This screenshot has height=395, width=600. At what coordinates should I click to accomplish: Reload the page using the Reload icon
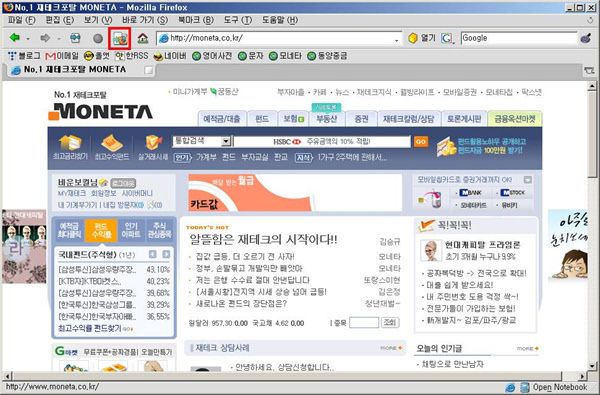point(75,38)
